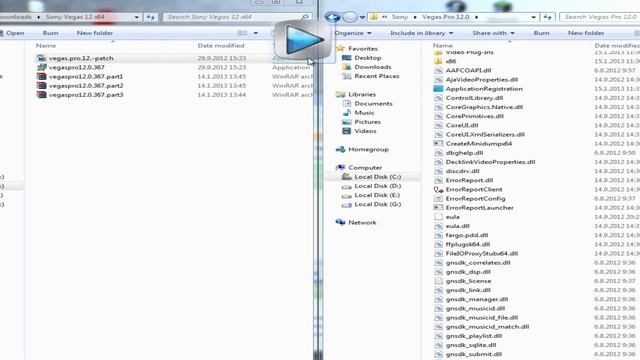Select vegas.pro.12.-patch file in left window

pos(81,58)
